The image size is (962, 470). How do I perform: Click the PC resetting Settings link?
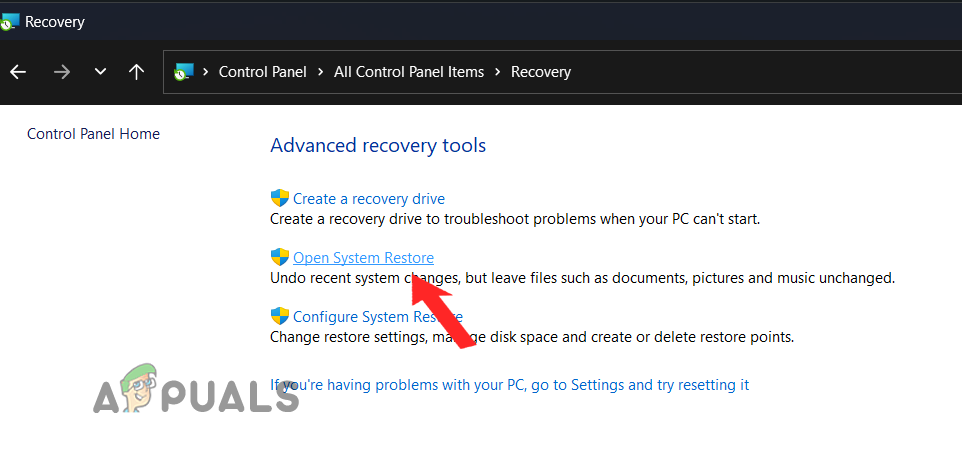510,385
